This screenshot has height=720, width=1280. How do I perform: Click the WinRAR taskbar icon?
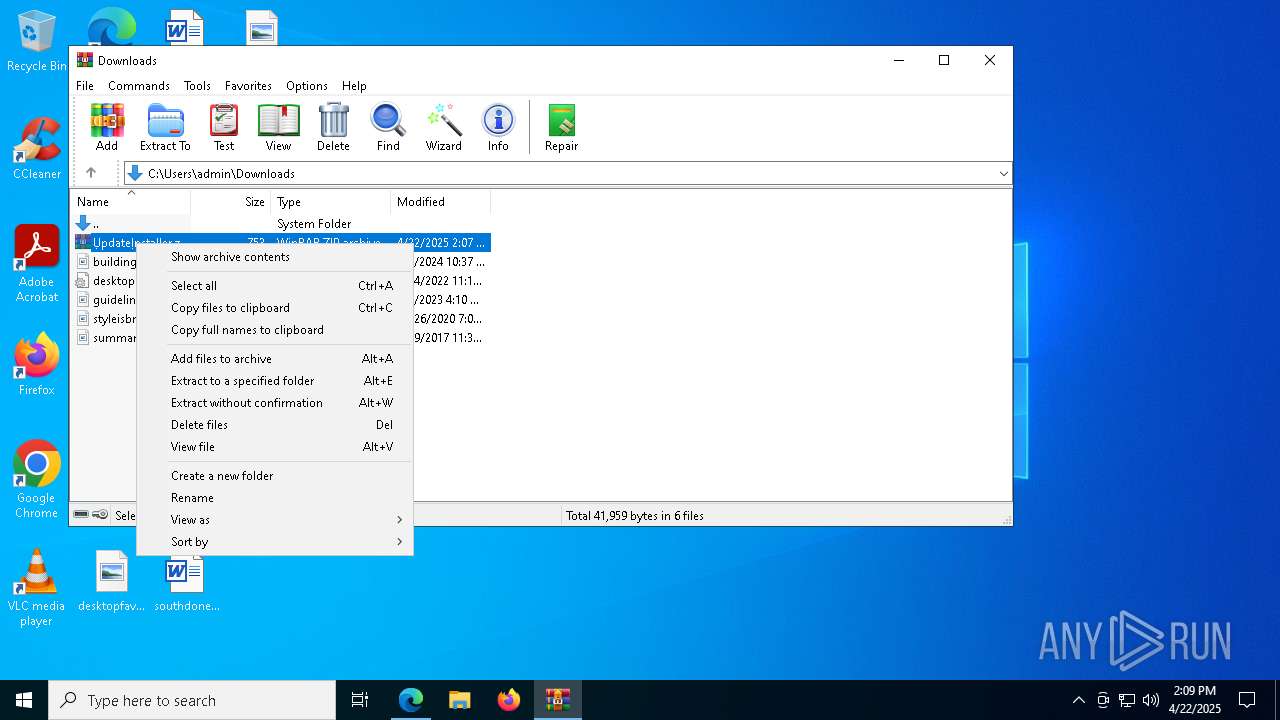point(558,700)
